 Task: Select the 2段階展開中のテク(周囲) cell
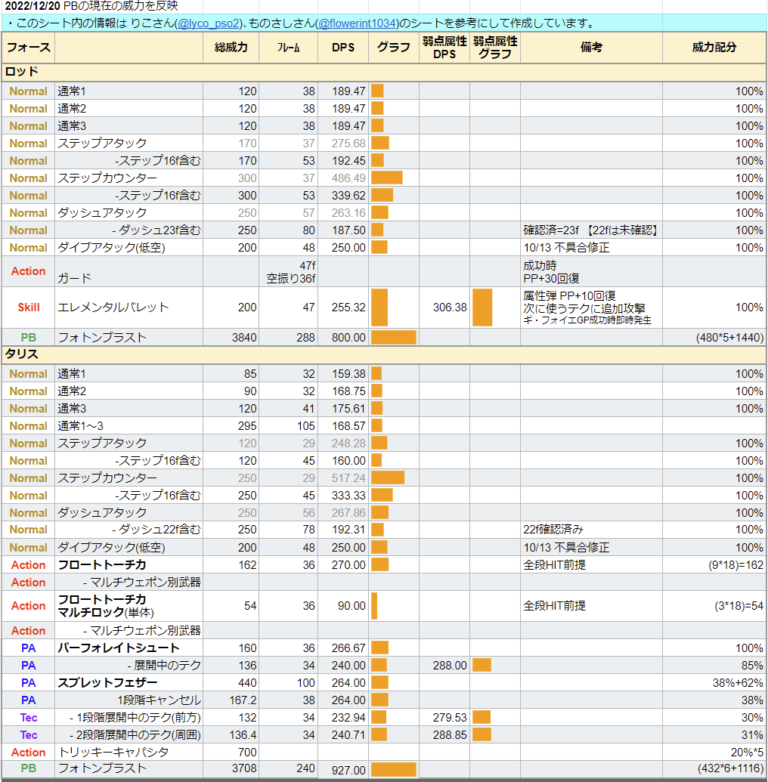[x=129, y=735]
